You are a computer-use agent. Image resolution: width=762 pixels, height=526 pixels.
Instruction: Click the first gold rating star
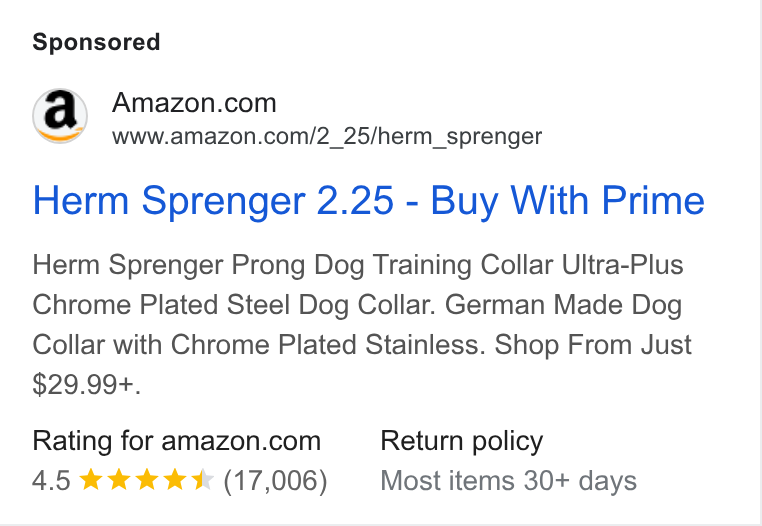click(90, 479)
